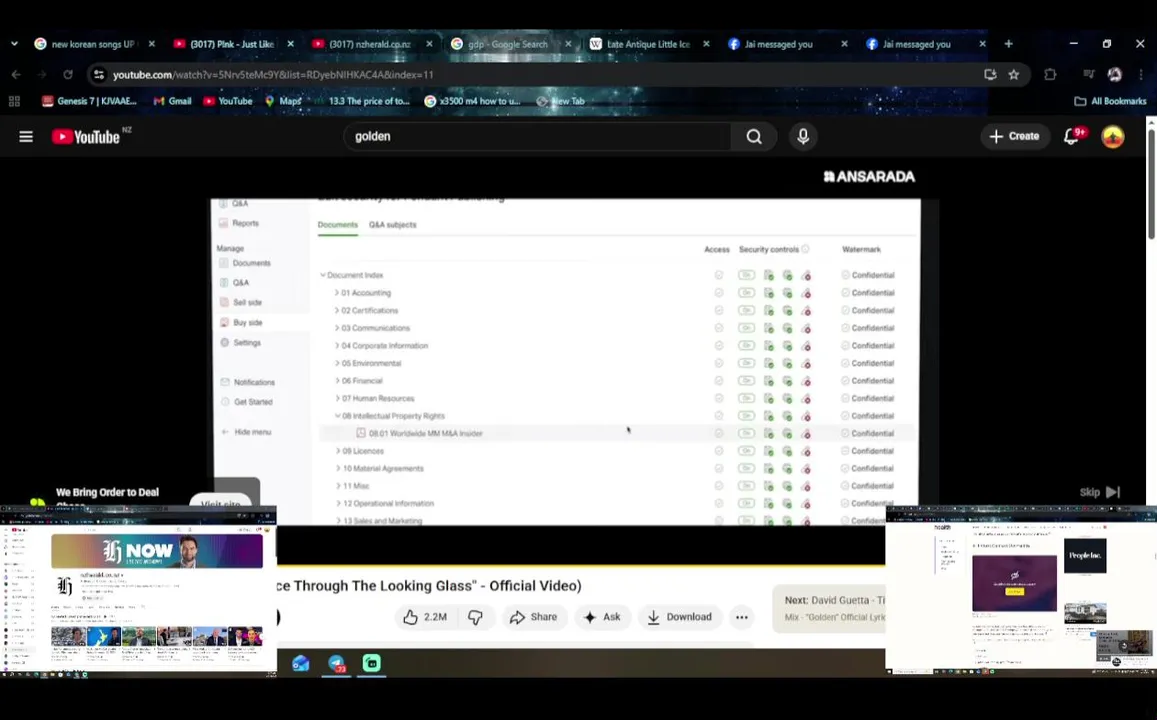
Task: Expand the 01 Accounting folder
Action: tap(337, 293)
